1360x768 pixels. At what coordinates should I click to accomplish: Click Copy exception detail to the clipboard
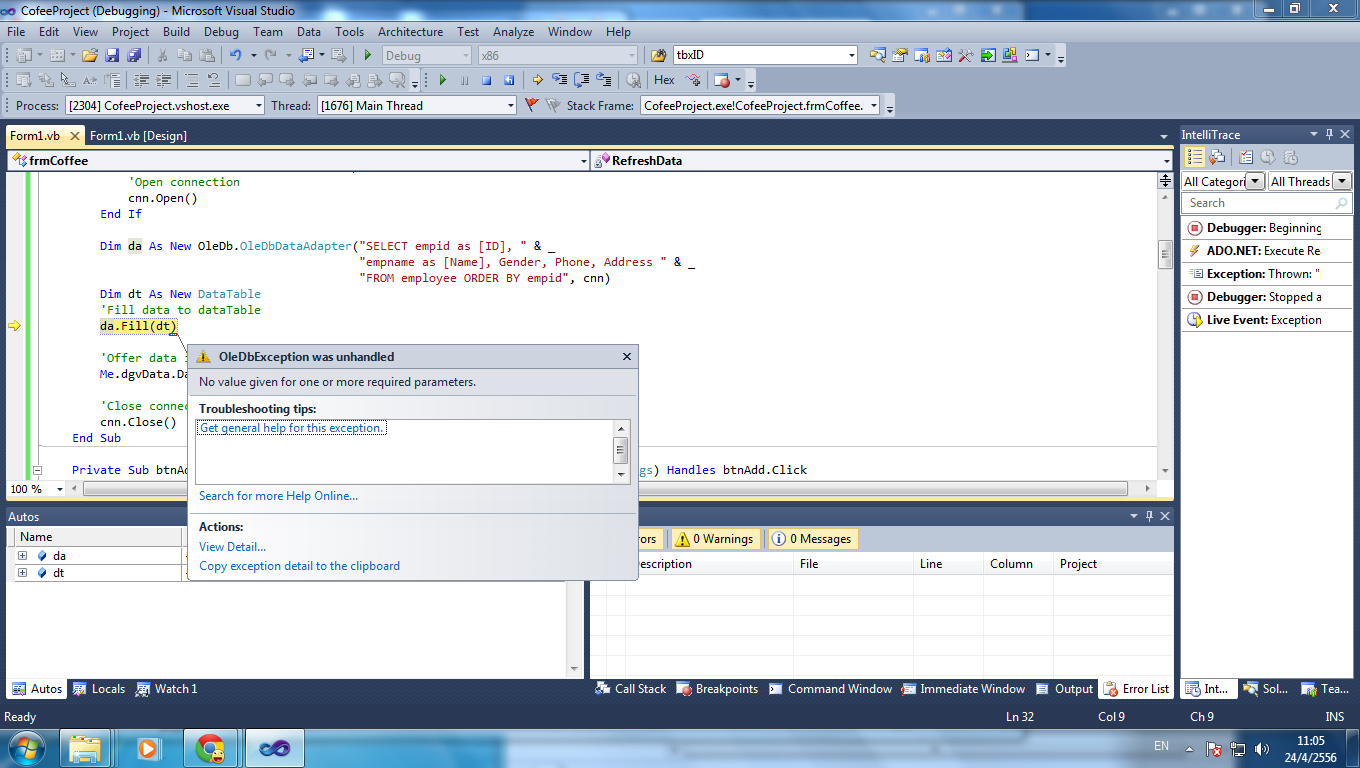point(299,566)
